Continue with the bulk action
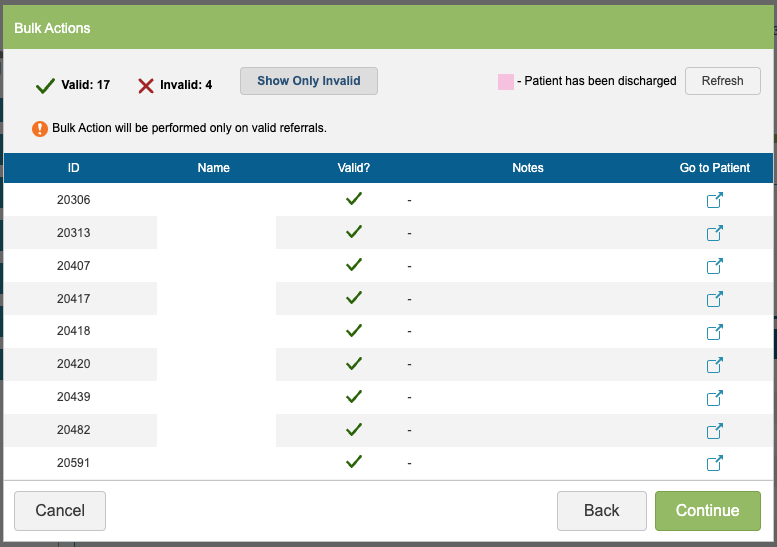The image size is (777, 547). [x=707, y=511]
